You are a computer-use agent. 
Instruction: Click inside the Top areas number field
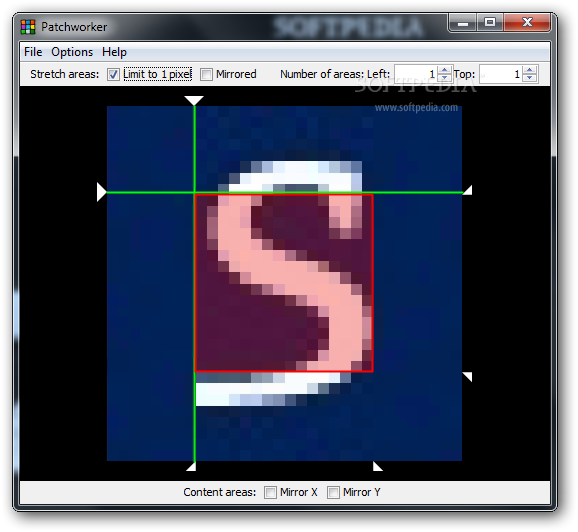pyautogui.click(x=501, y=74)
